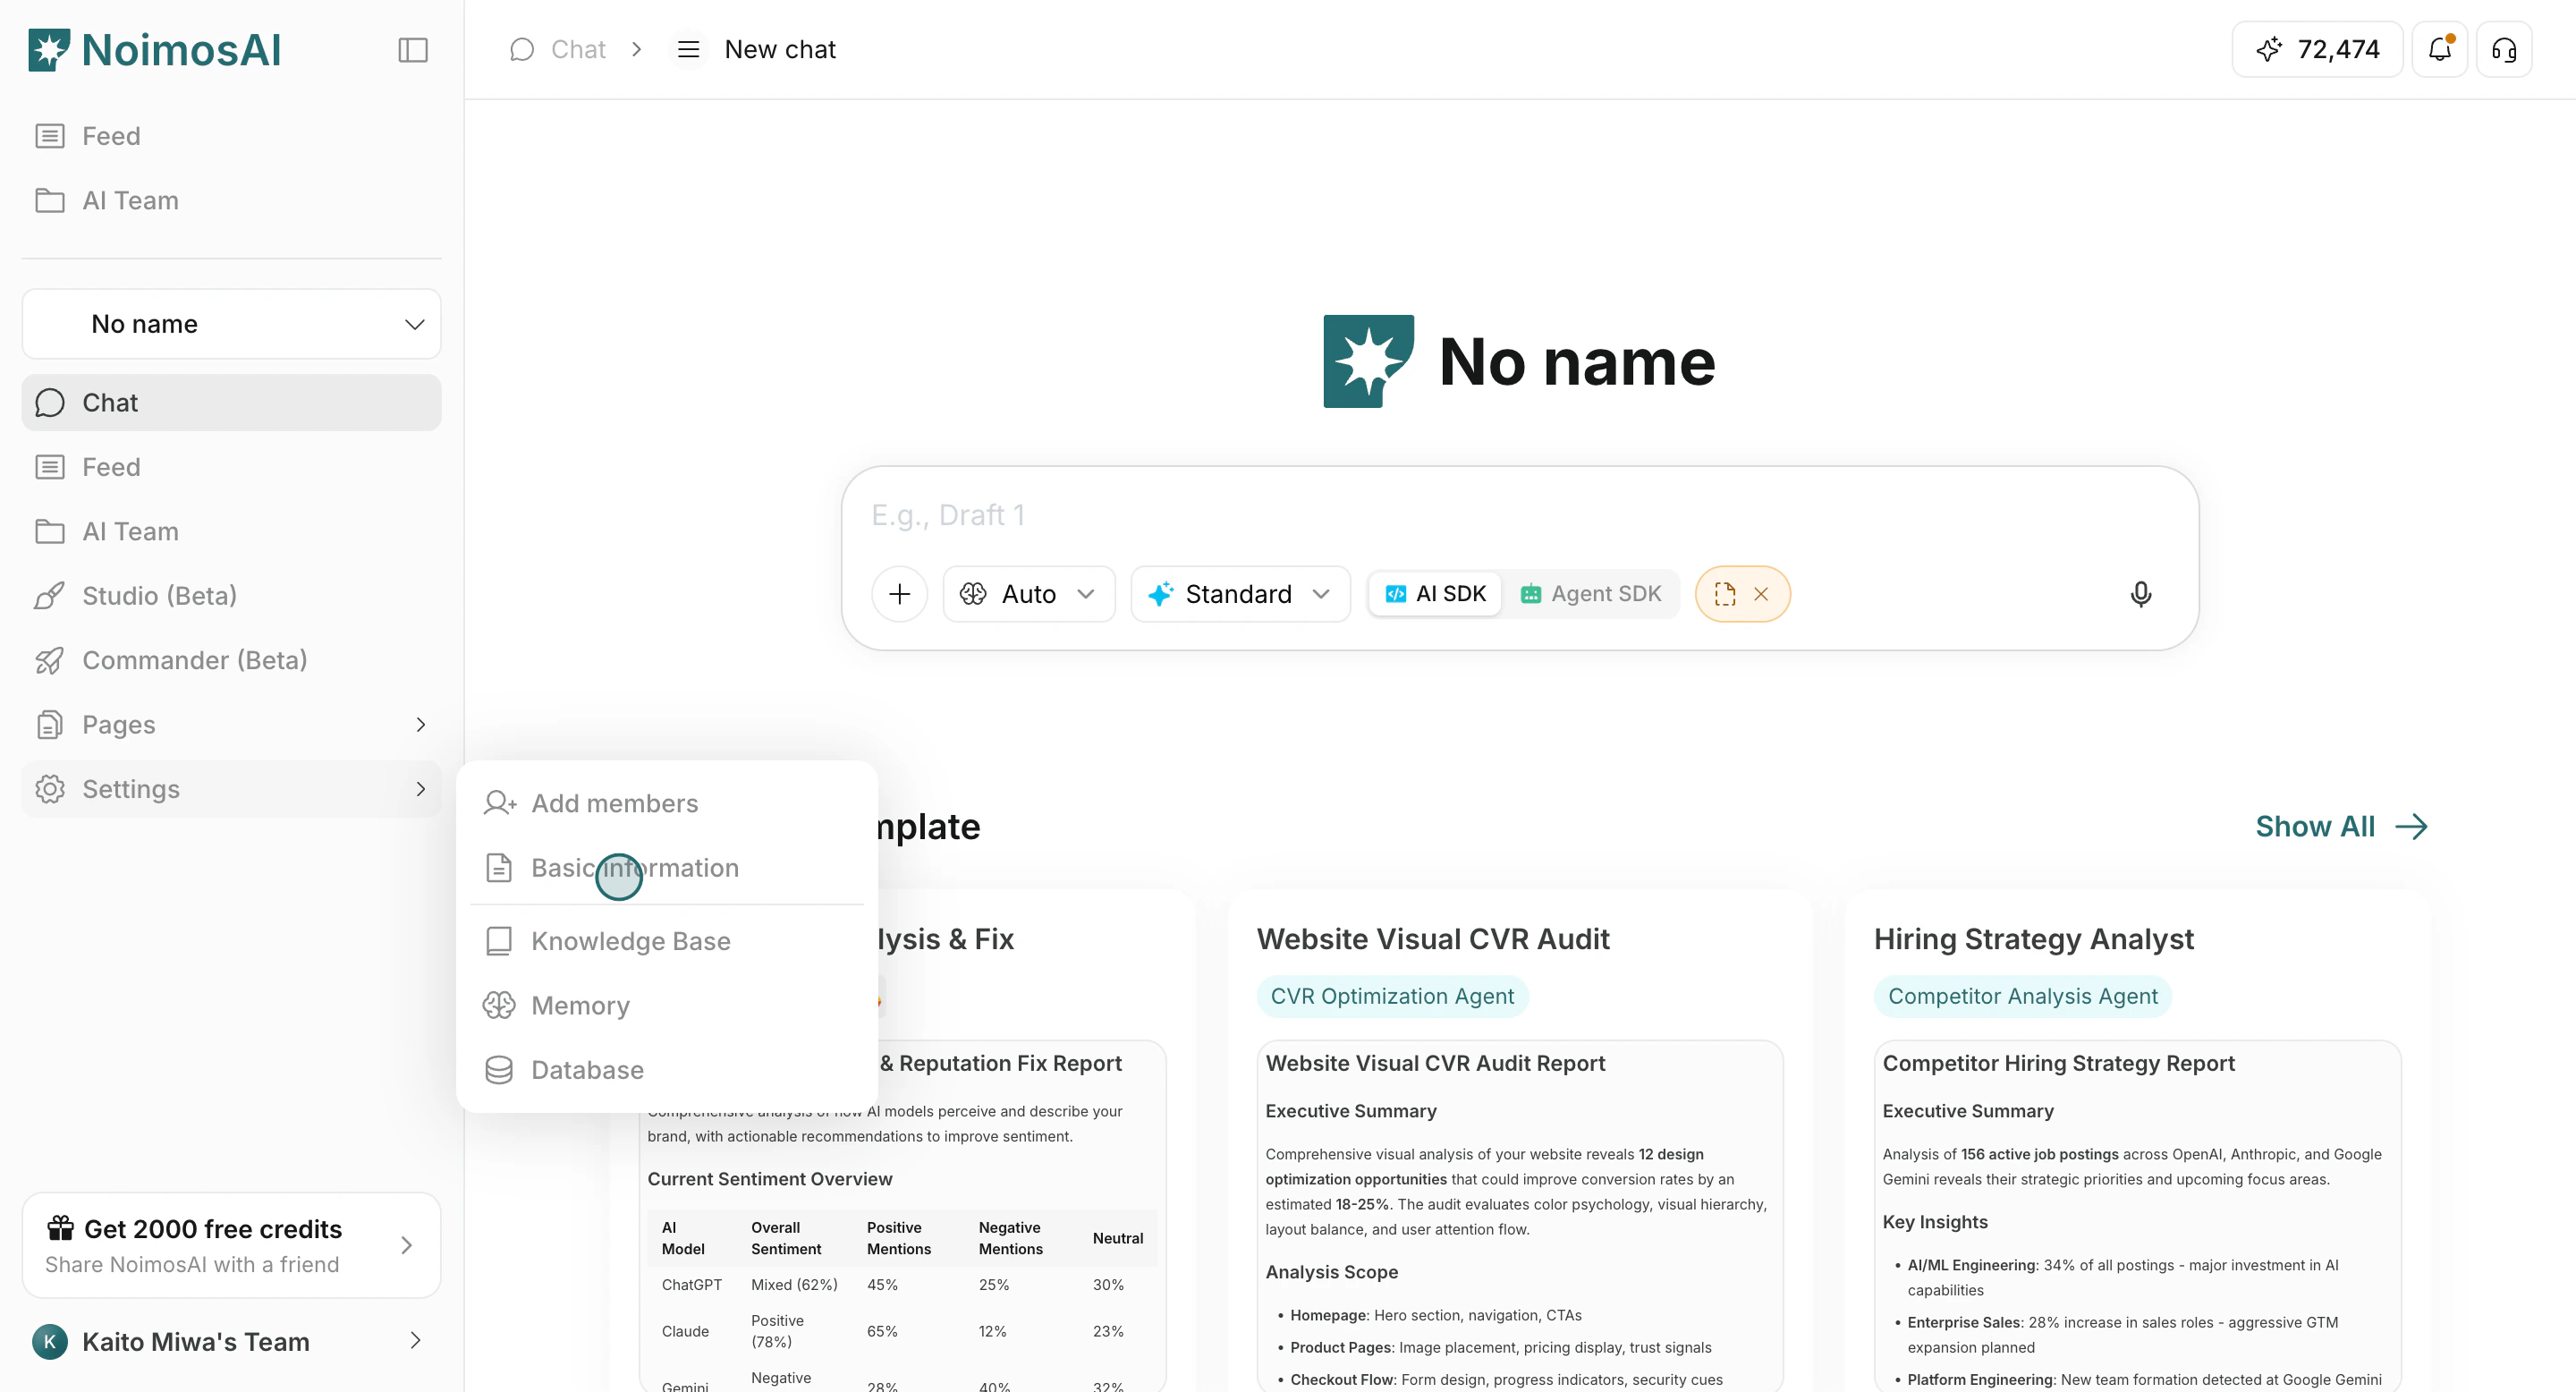Open the chat list hamburger icon
The height and width of the screenshot is (1392, 2576).
pyautogui.click(x=688, y=49)
